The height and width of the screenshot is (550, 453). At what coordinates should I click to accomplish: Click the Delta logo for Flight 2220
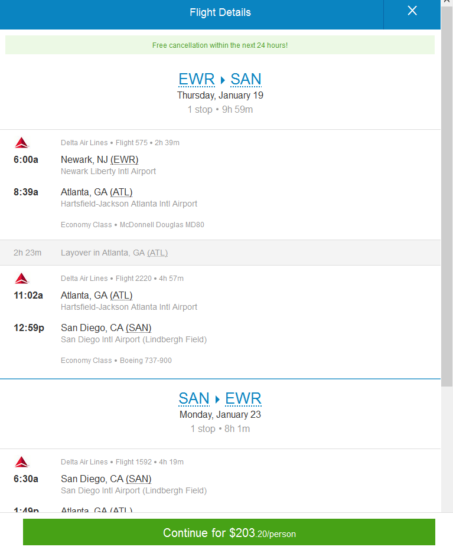(x=21, y=279)
